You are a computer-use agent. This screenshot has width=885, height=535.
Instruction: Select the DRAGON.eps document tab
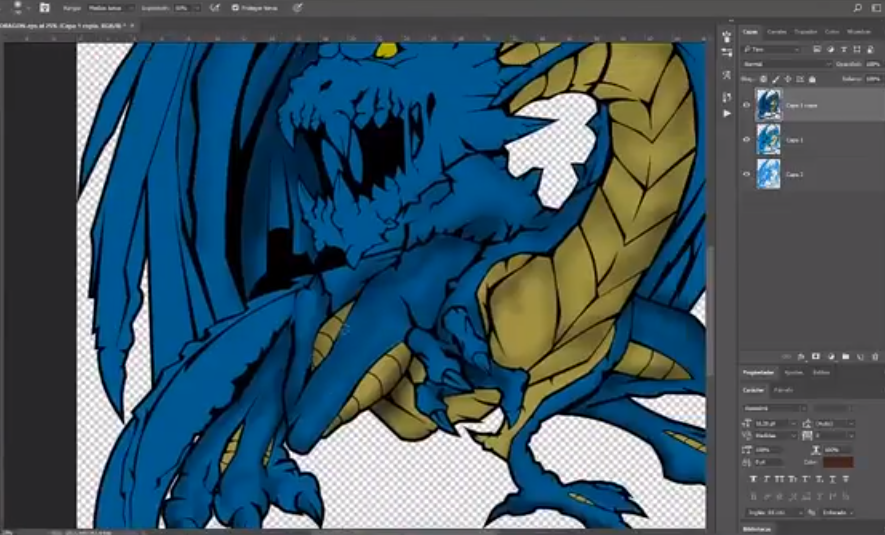coord(62,25)
